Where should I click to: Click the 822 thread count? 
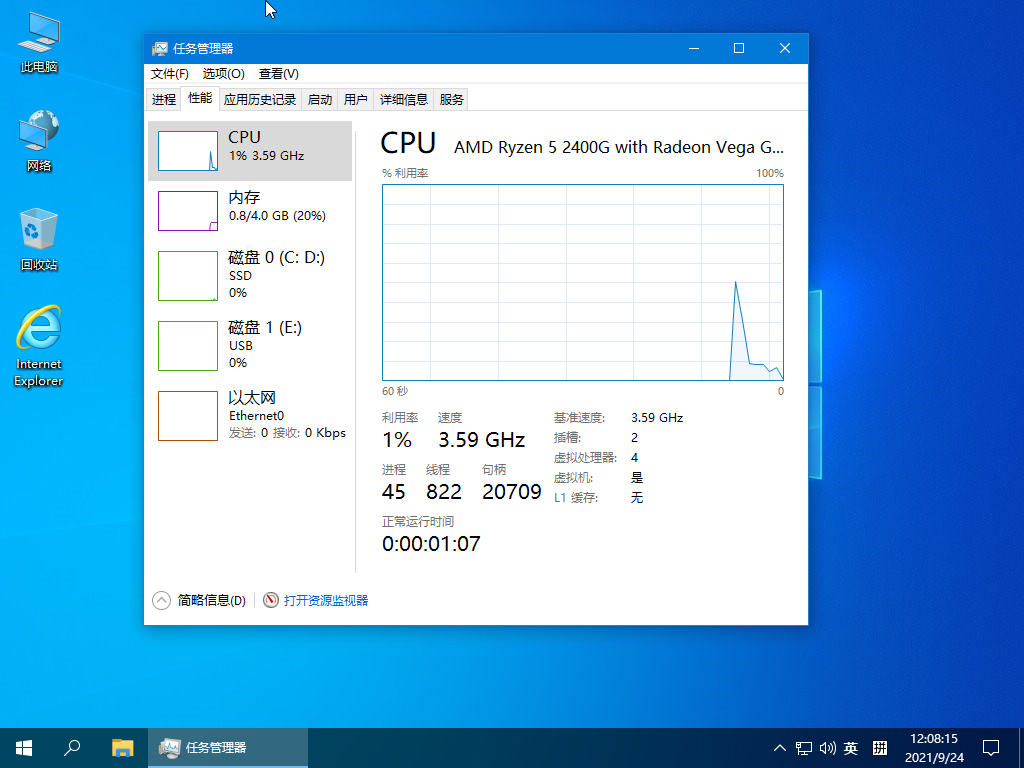444,492
